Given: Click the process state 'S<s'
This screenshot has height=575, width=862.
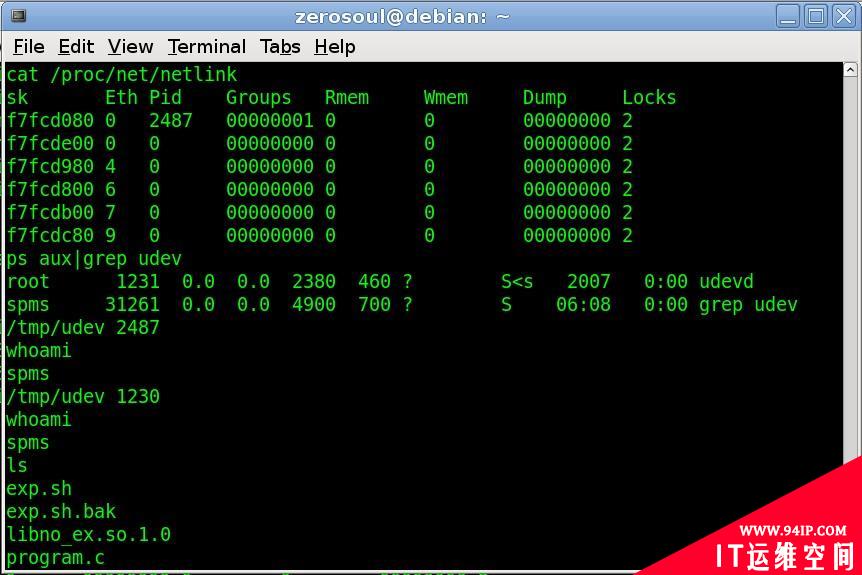Looking at the screenshot, I should (x=517, y=281).
